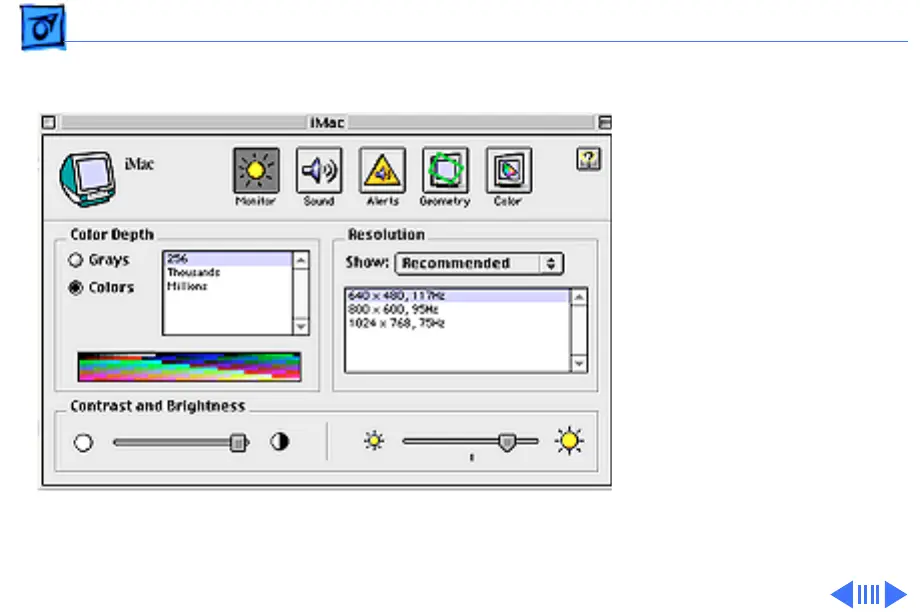Click the bright brightness sun icon
This screenshot has height=612, width=920.
tap(569, 441)
